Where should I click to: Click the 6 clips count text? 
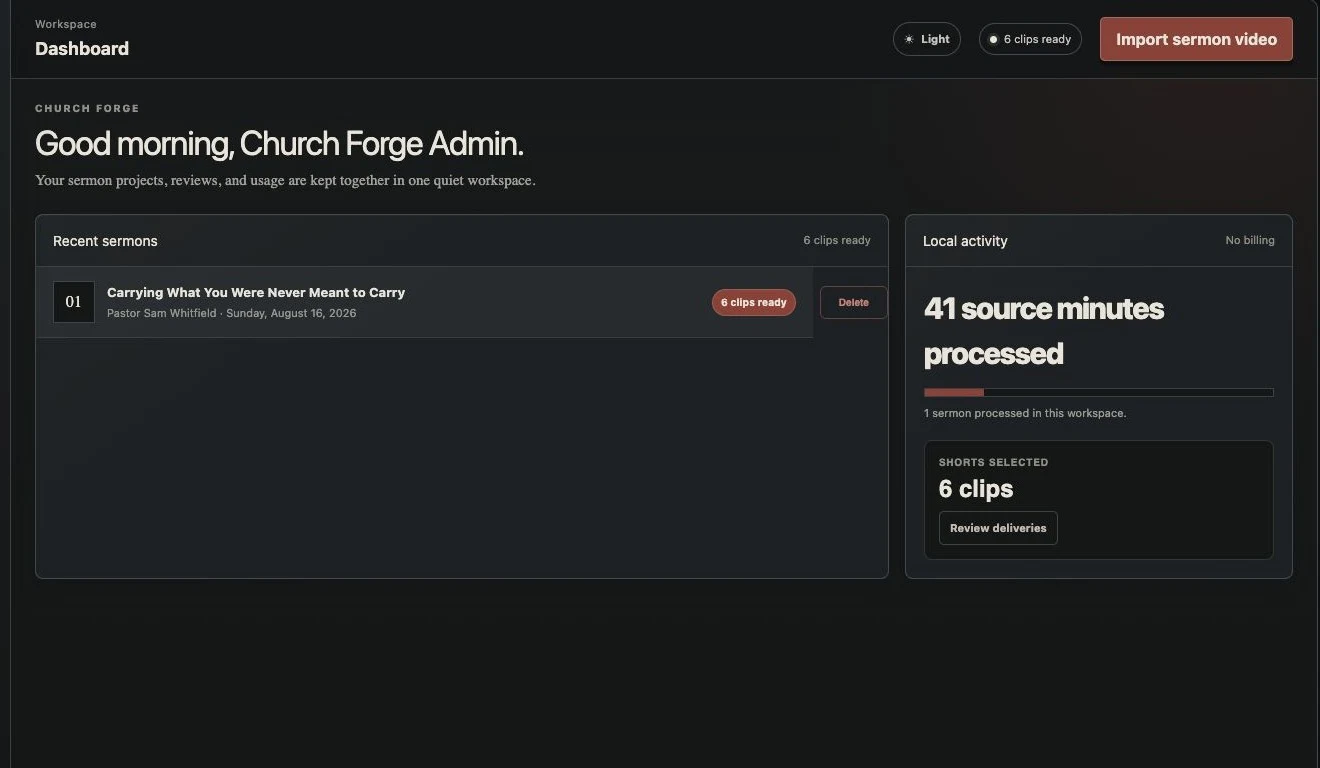coord(976,489)
